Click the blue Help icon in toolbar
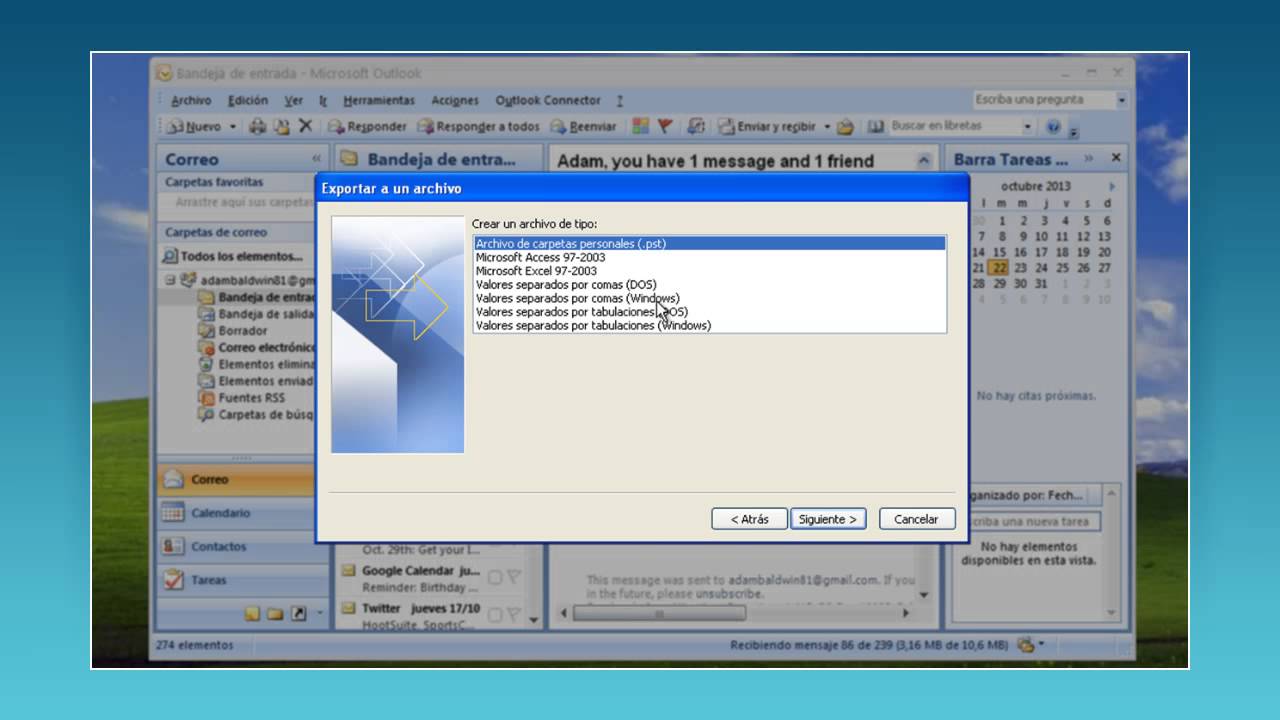 pos(1053,127)
